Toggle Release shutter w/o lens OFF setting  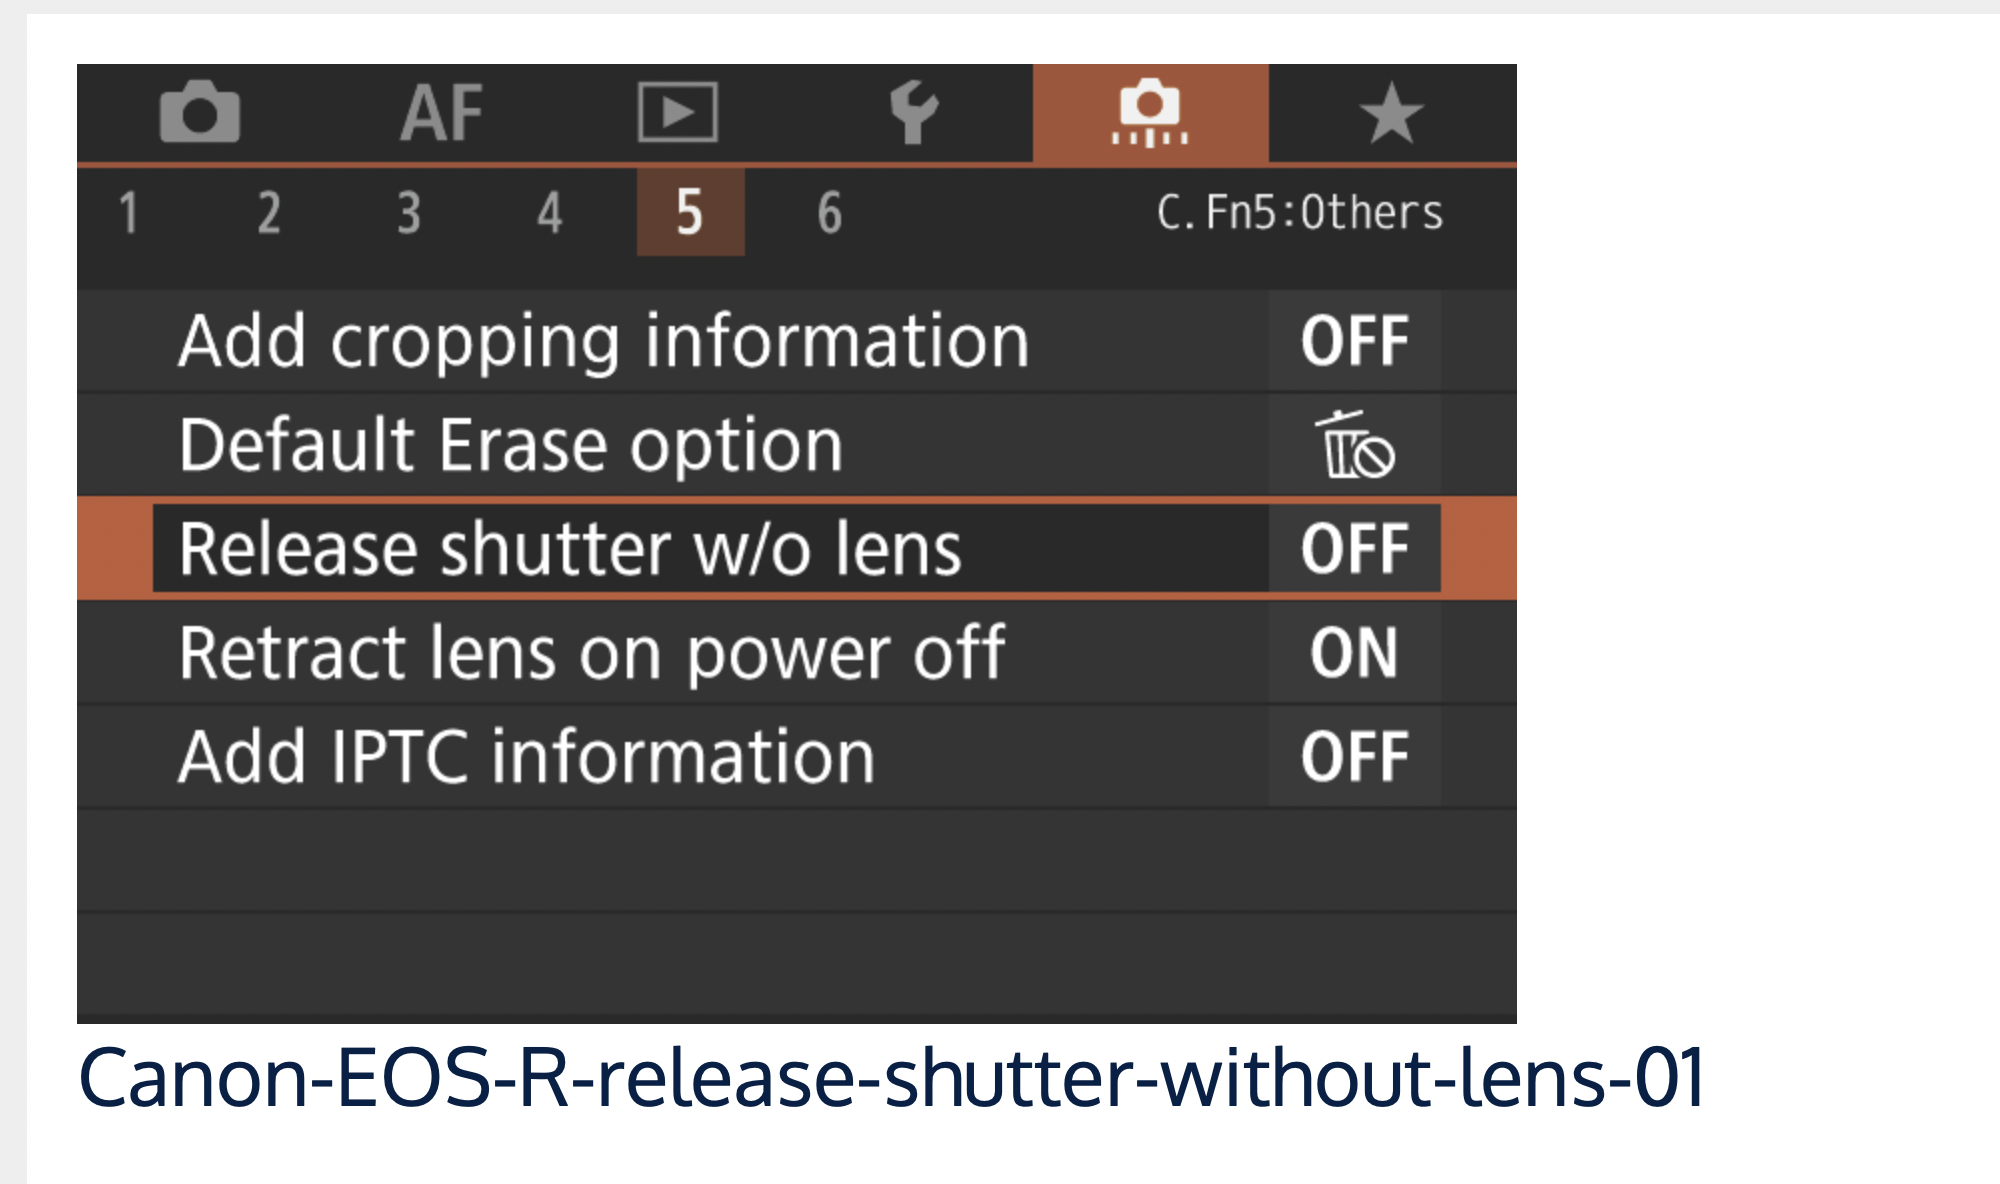tap(1354, 549)
